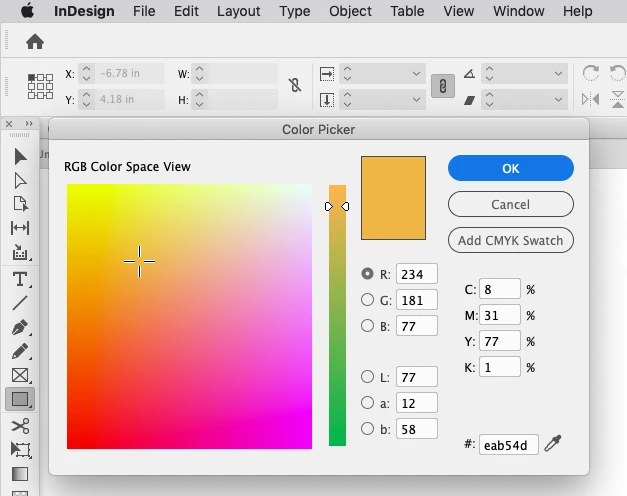This screenshot has height=496, width=627.
Task: Click Add CMYK Swatch button
Action: (511, 240)
